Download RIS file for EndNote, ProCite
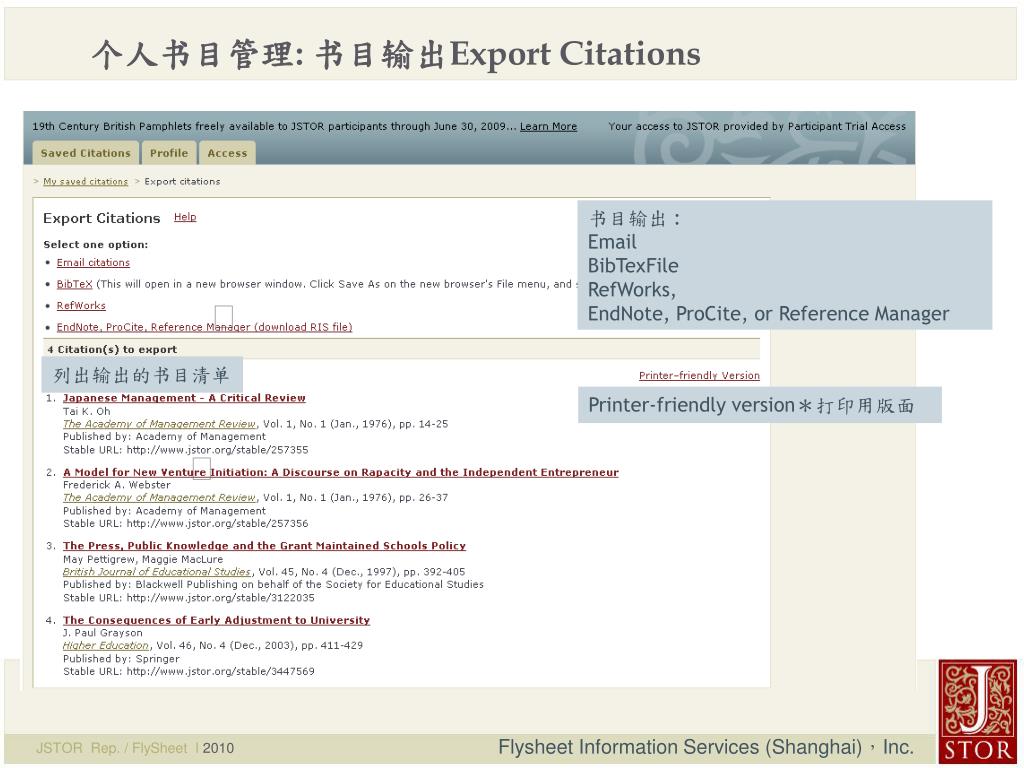 tap(204, 327)
